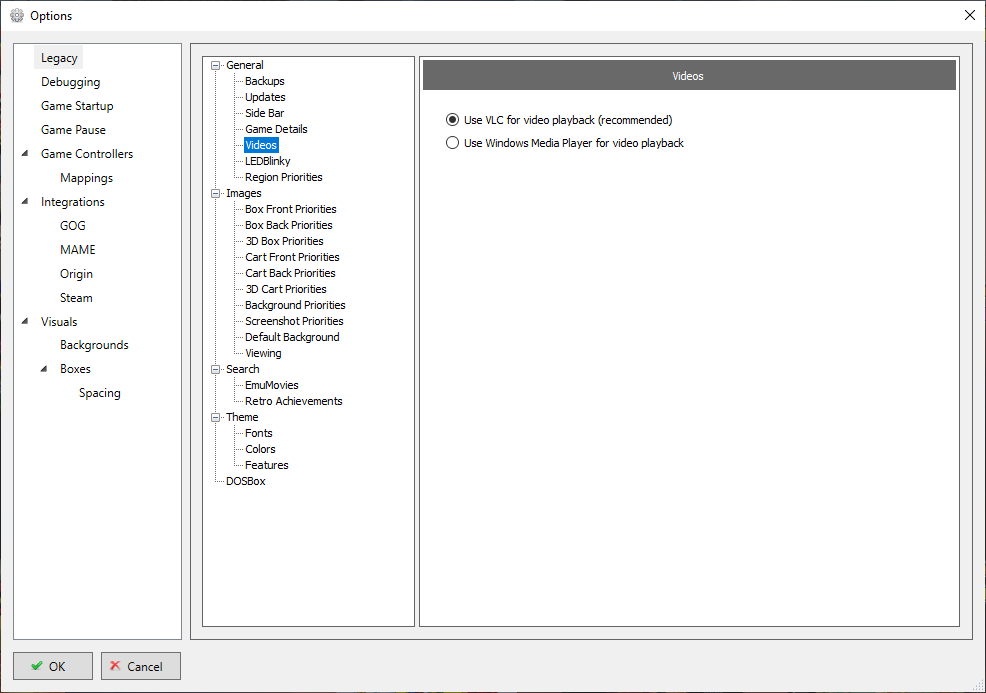Select Box Back Priorities
Image resolution: width=986 pixels, height=693 pixels.
tap(289, 225)
